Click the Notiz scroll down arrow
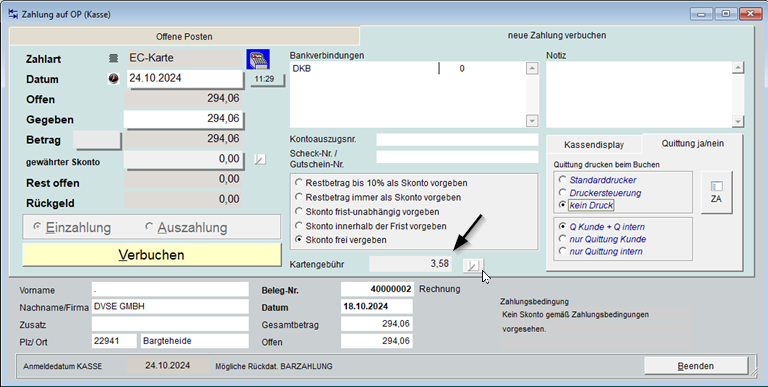This screenshot has height=387, width=768. [x=738, y=121]
